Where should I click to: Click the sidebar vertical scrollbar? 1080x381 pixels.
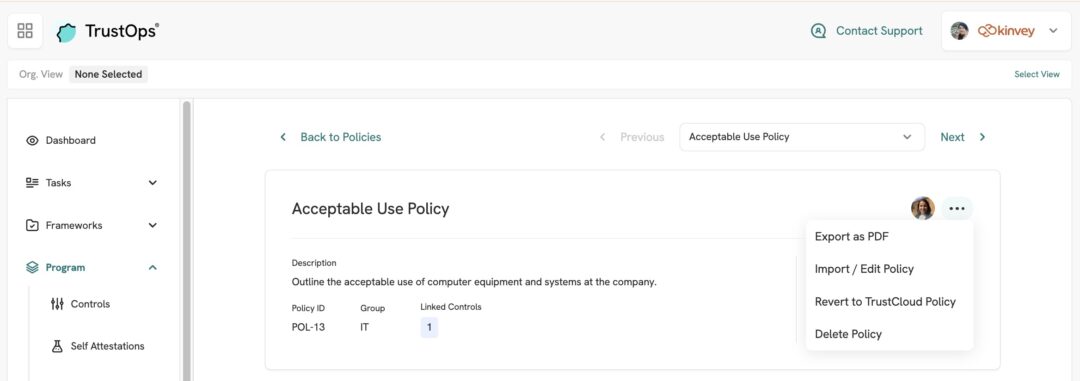(x=186, y=241)
